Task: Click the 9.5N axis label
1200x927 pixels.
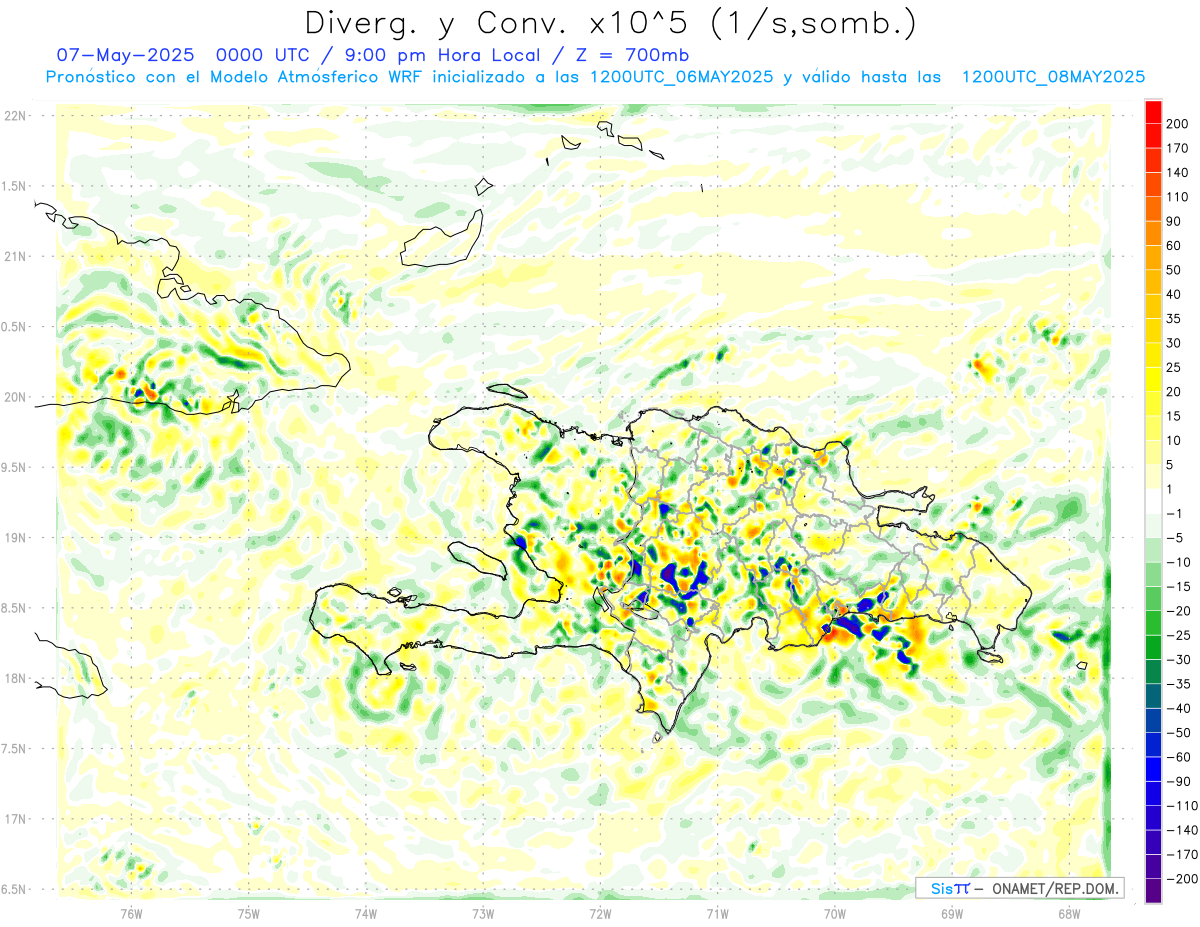Action: (14, 467)
